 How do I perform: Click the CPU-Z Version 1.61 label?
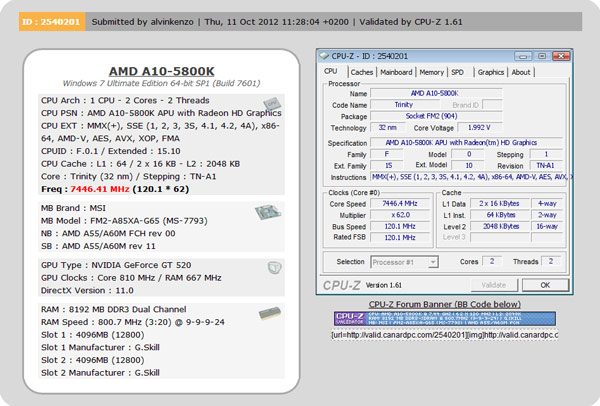[x=383, y=285]
